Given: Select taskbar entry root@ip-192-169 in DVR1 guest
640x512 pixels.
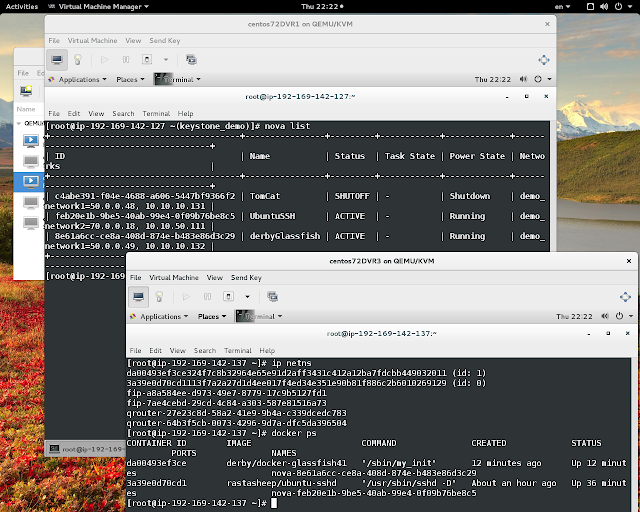Looking at the screenshot, I should point(85,449).
